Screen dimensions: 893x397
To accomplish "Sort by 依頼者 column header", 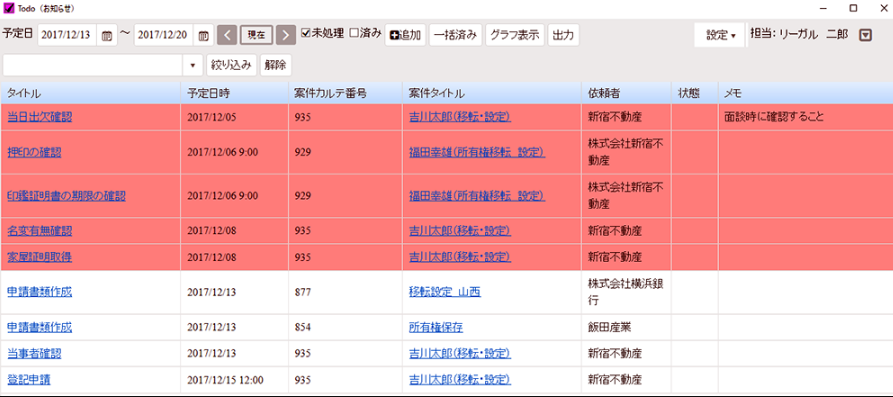I will [626, 93].
